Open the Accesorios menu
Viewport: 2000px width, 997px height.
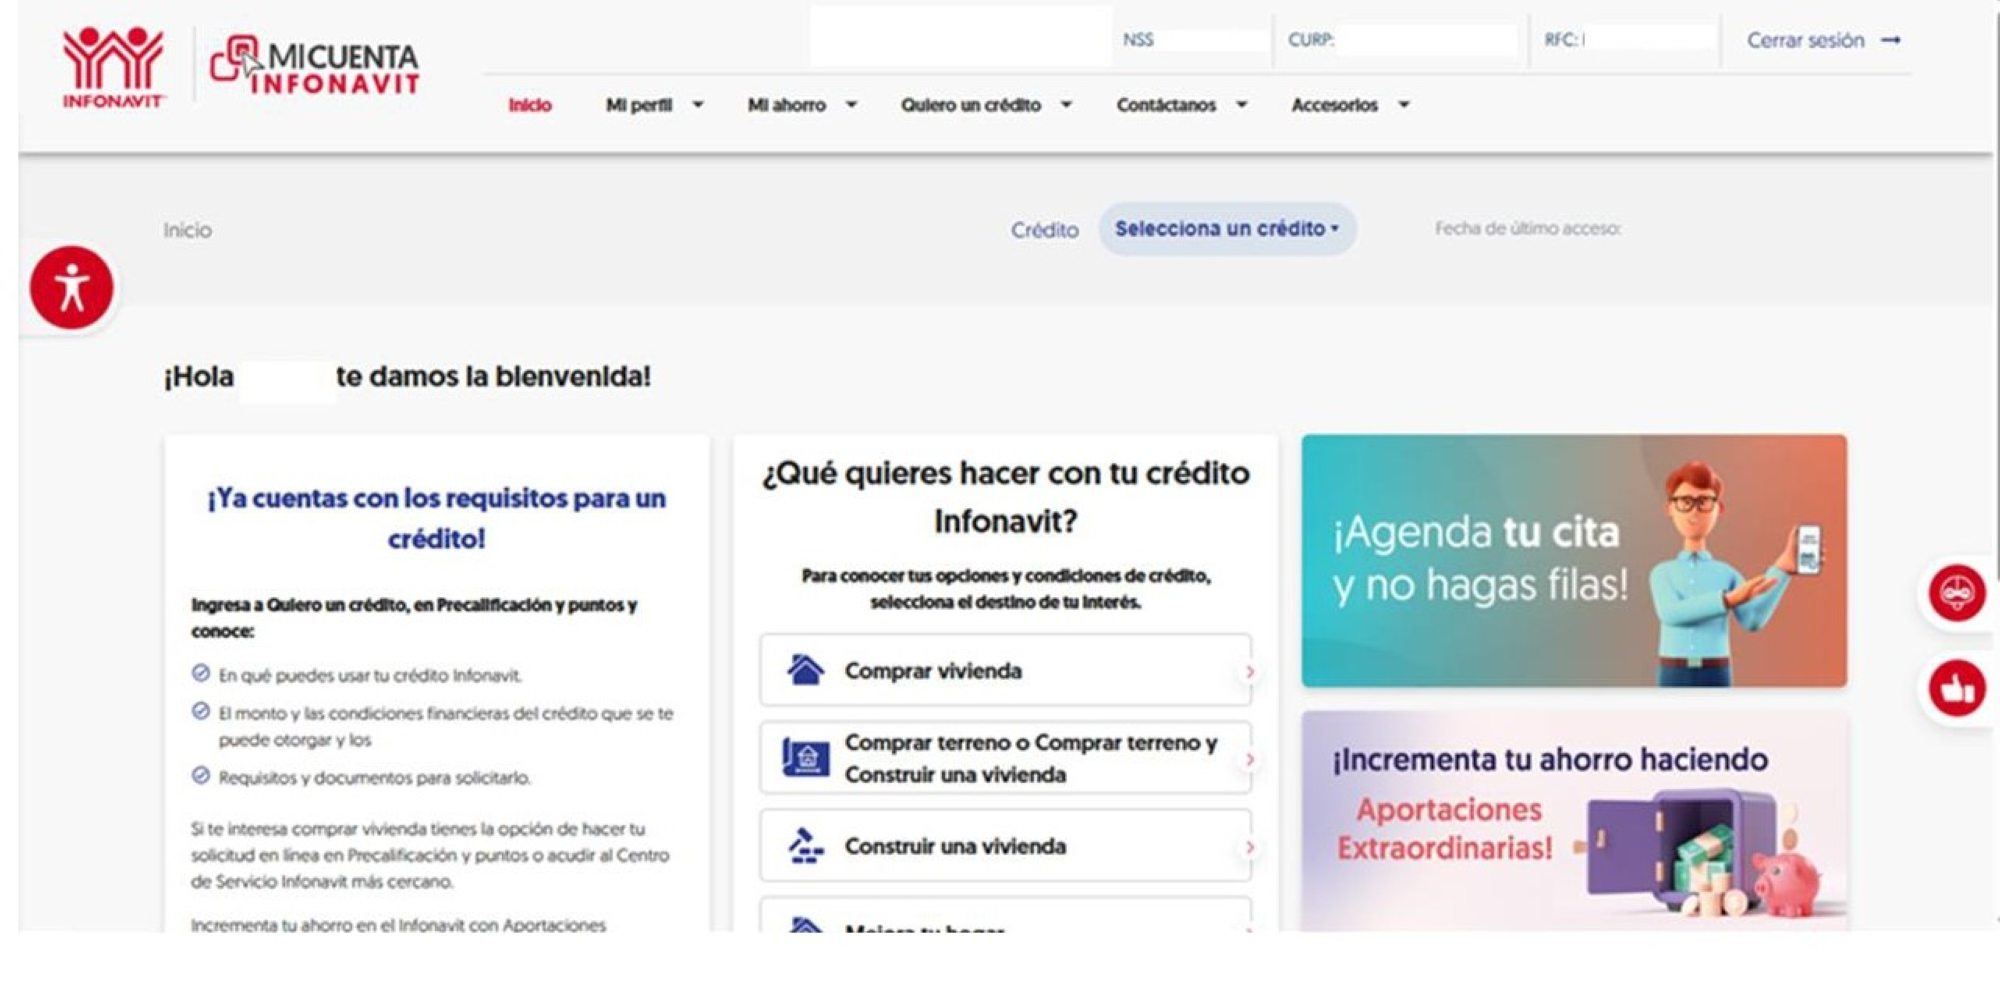coord(1350,105)
